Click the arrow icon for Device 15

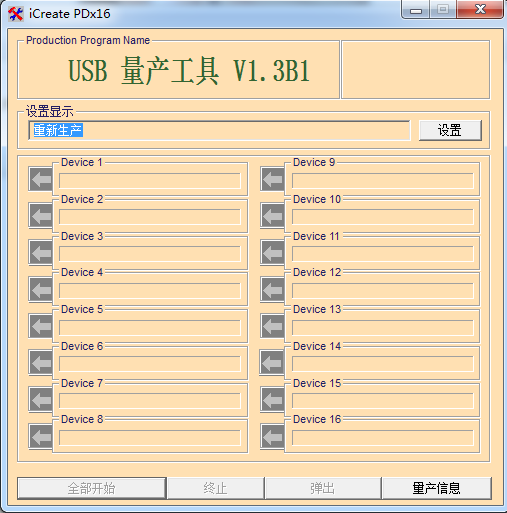tap(272, 399)
